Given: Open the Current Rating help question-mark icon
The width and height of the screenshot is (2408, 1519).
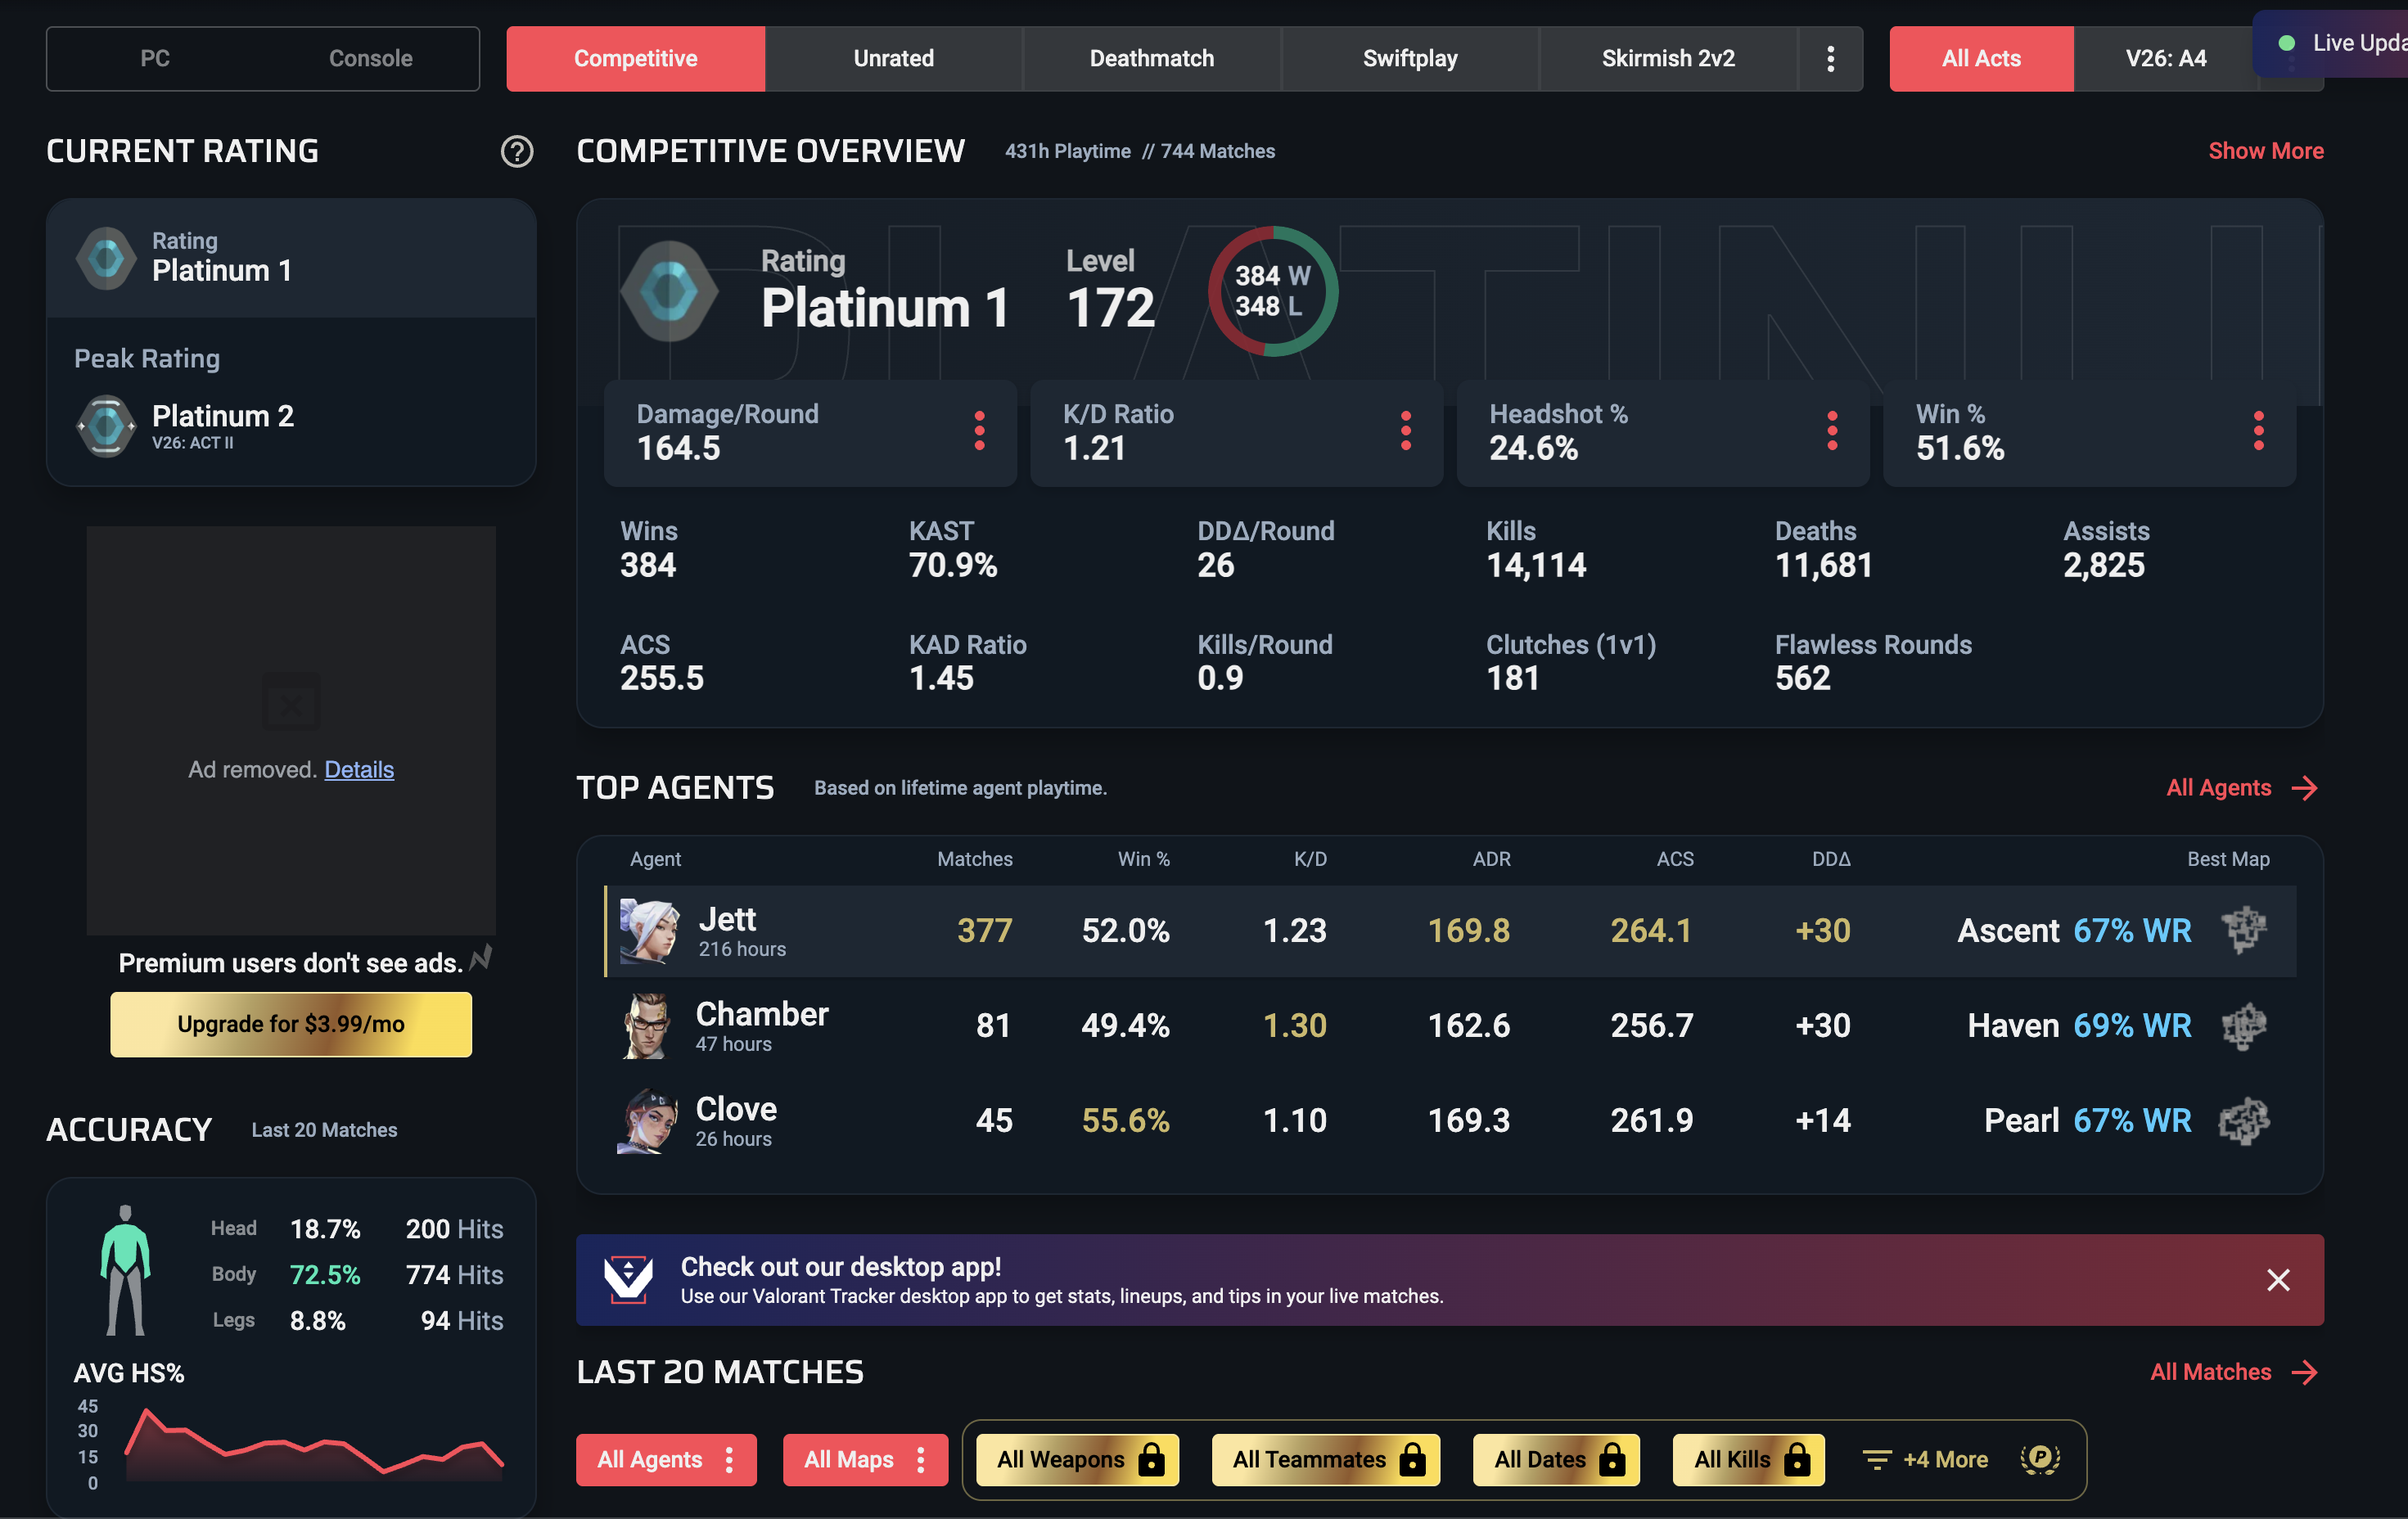Looking at the screenshot, I should click(517, 151).
